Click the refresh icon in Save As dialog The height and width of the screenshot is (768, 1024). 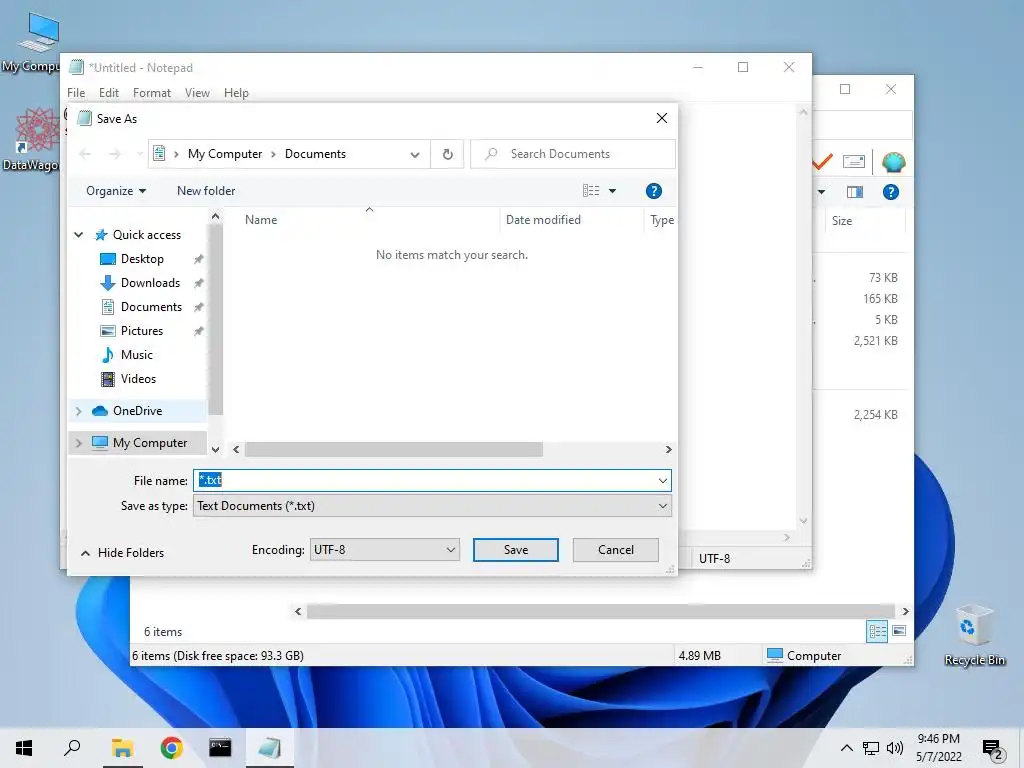coord(447,154)
